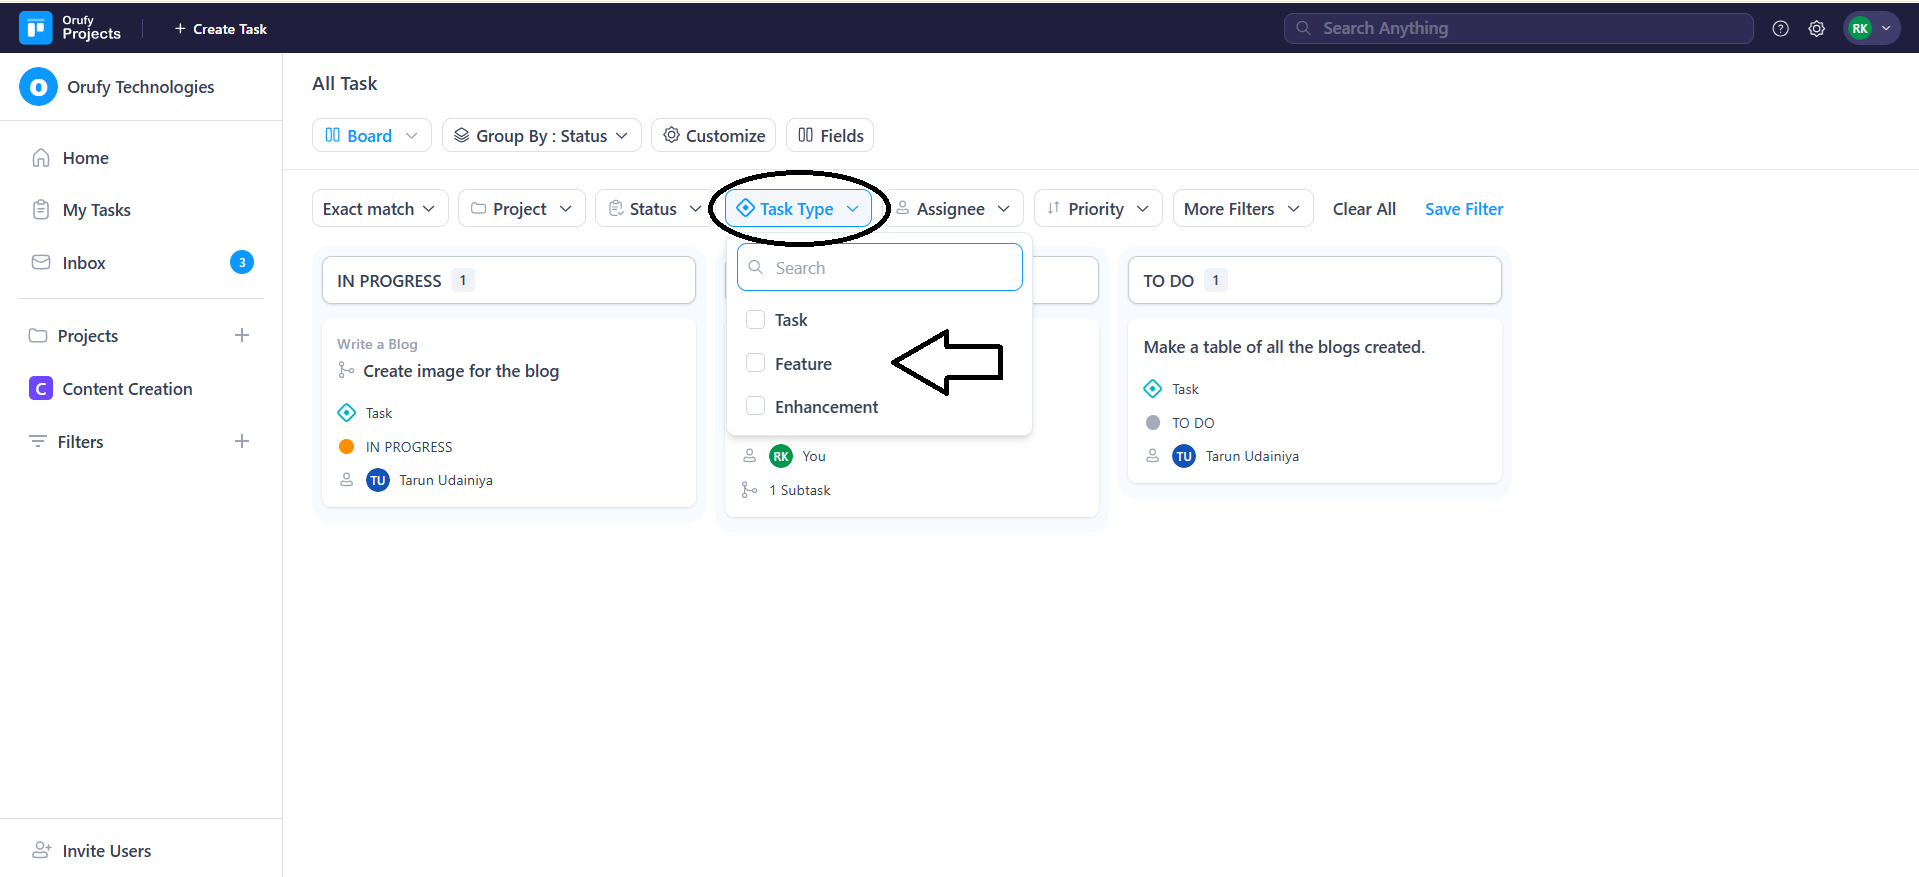Click the Create Task button

click(221, 29)
